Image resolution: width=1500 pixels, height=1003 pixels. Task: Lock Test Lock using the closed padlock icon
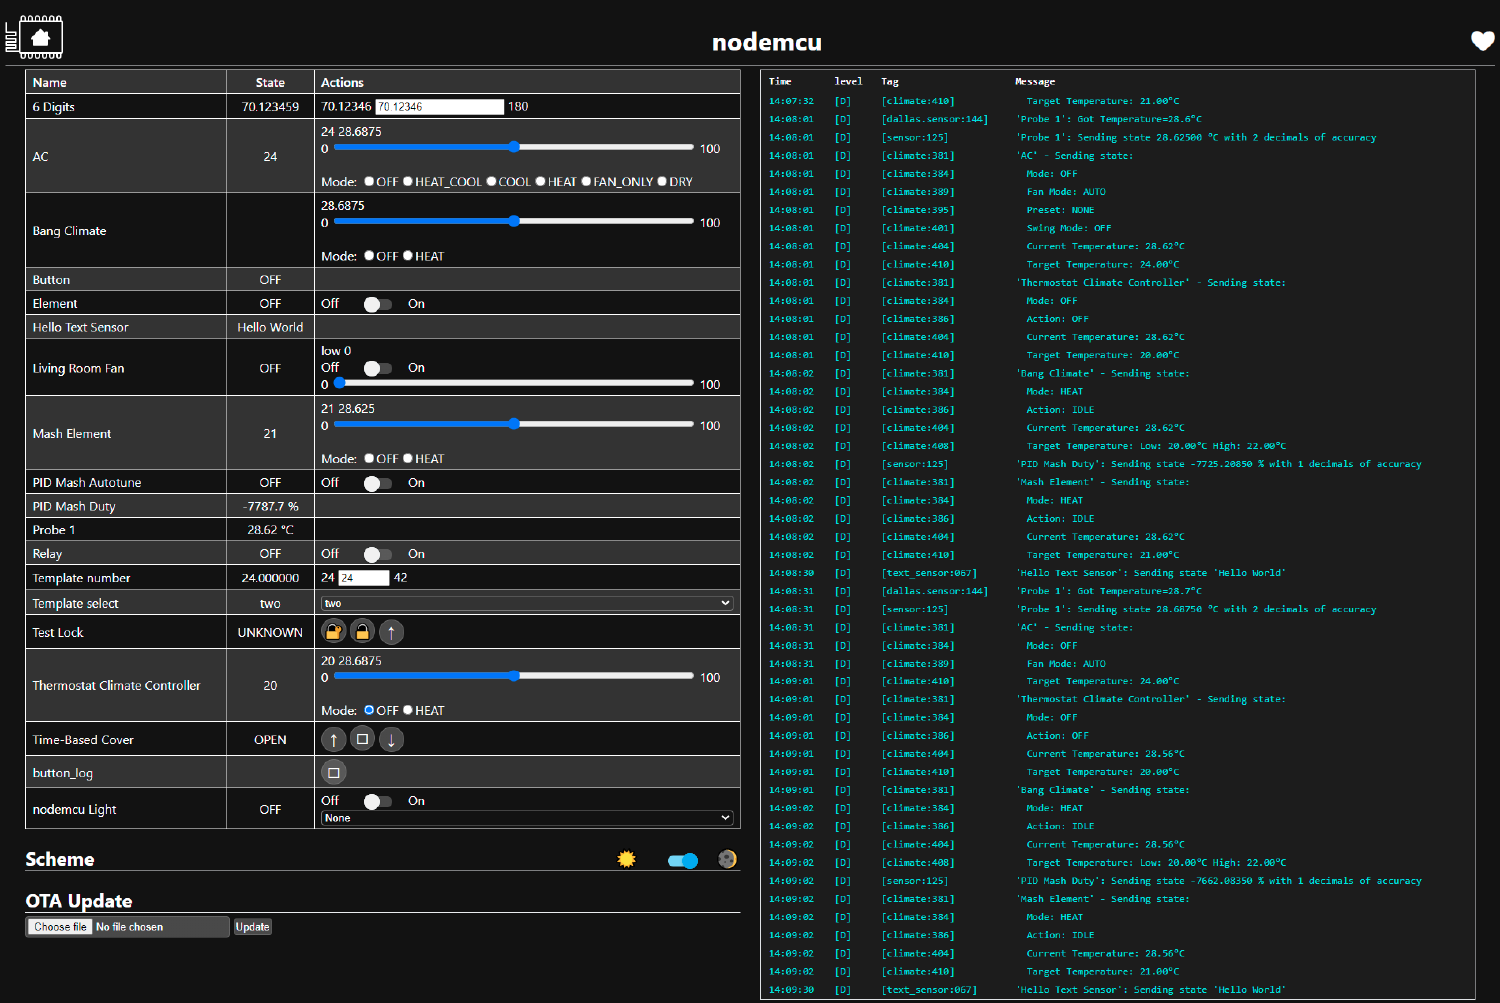(362, 631)
